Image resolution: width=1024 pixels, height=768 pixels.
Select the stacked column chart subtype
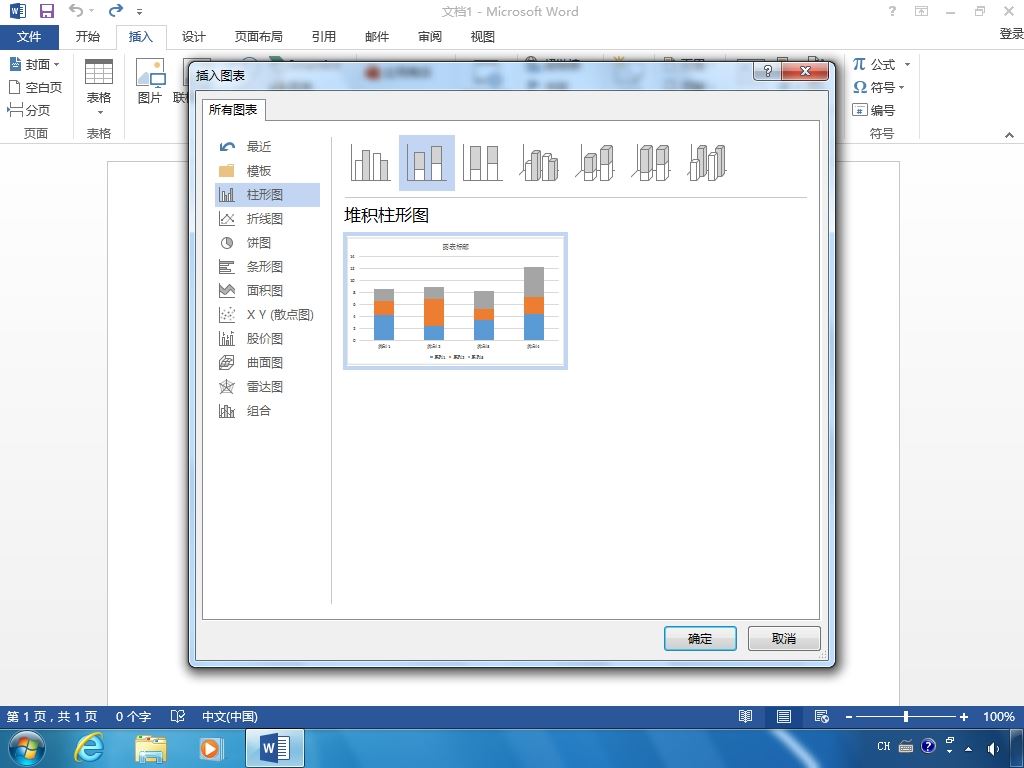click(x=426, y=163)
